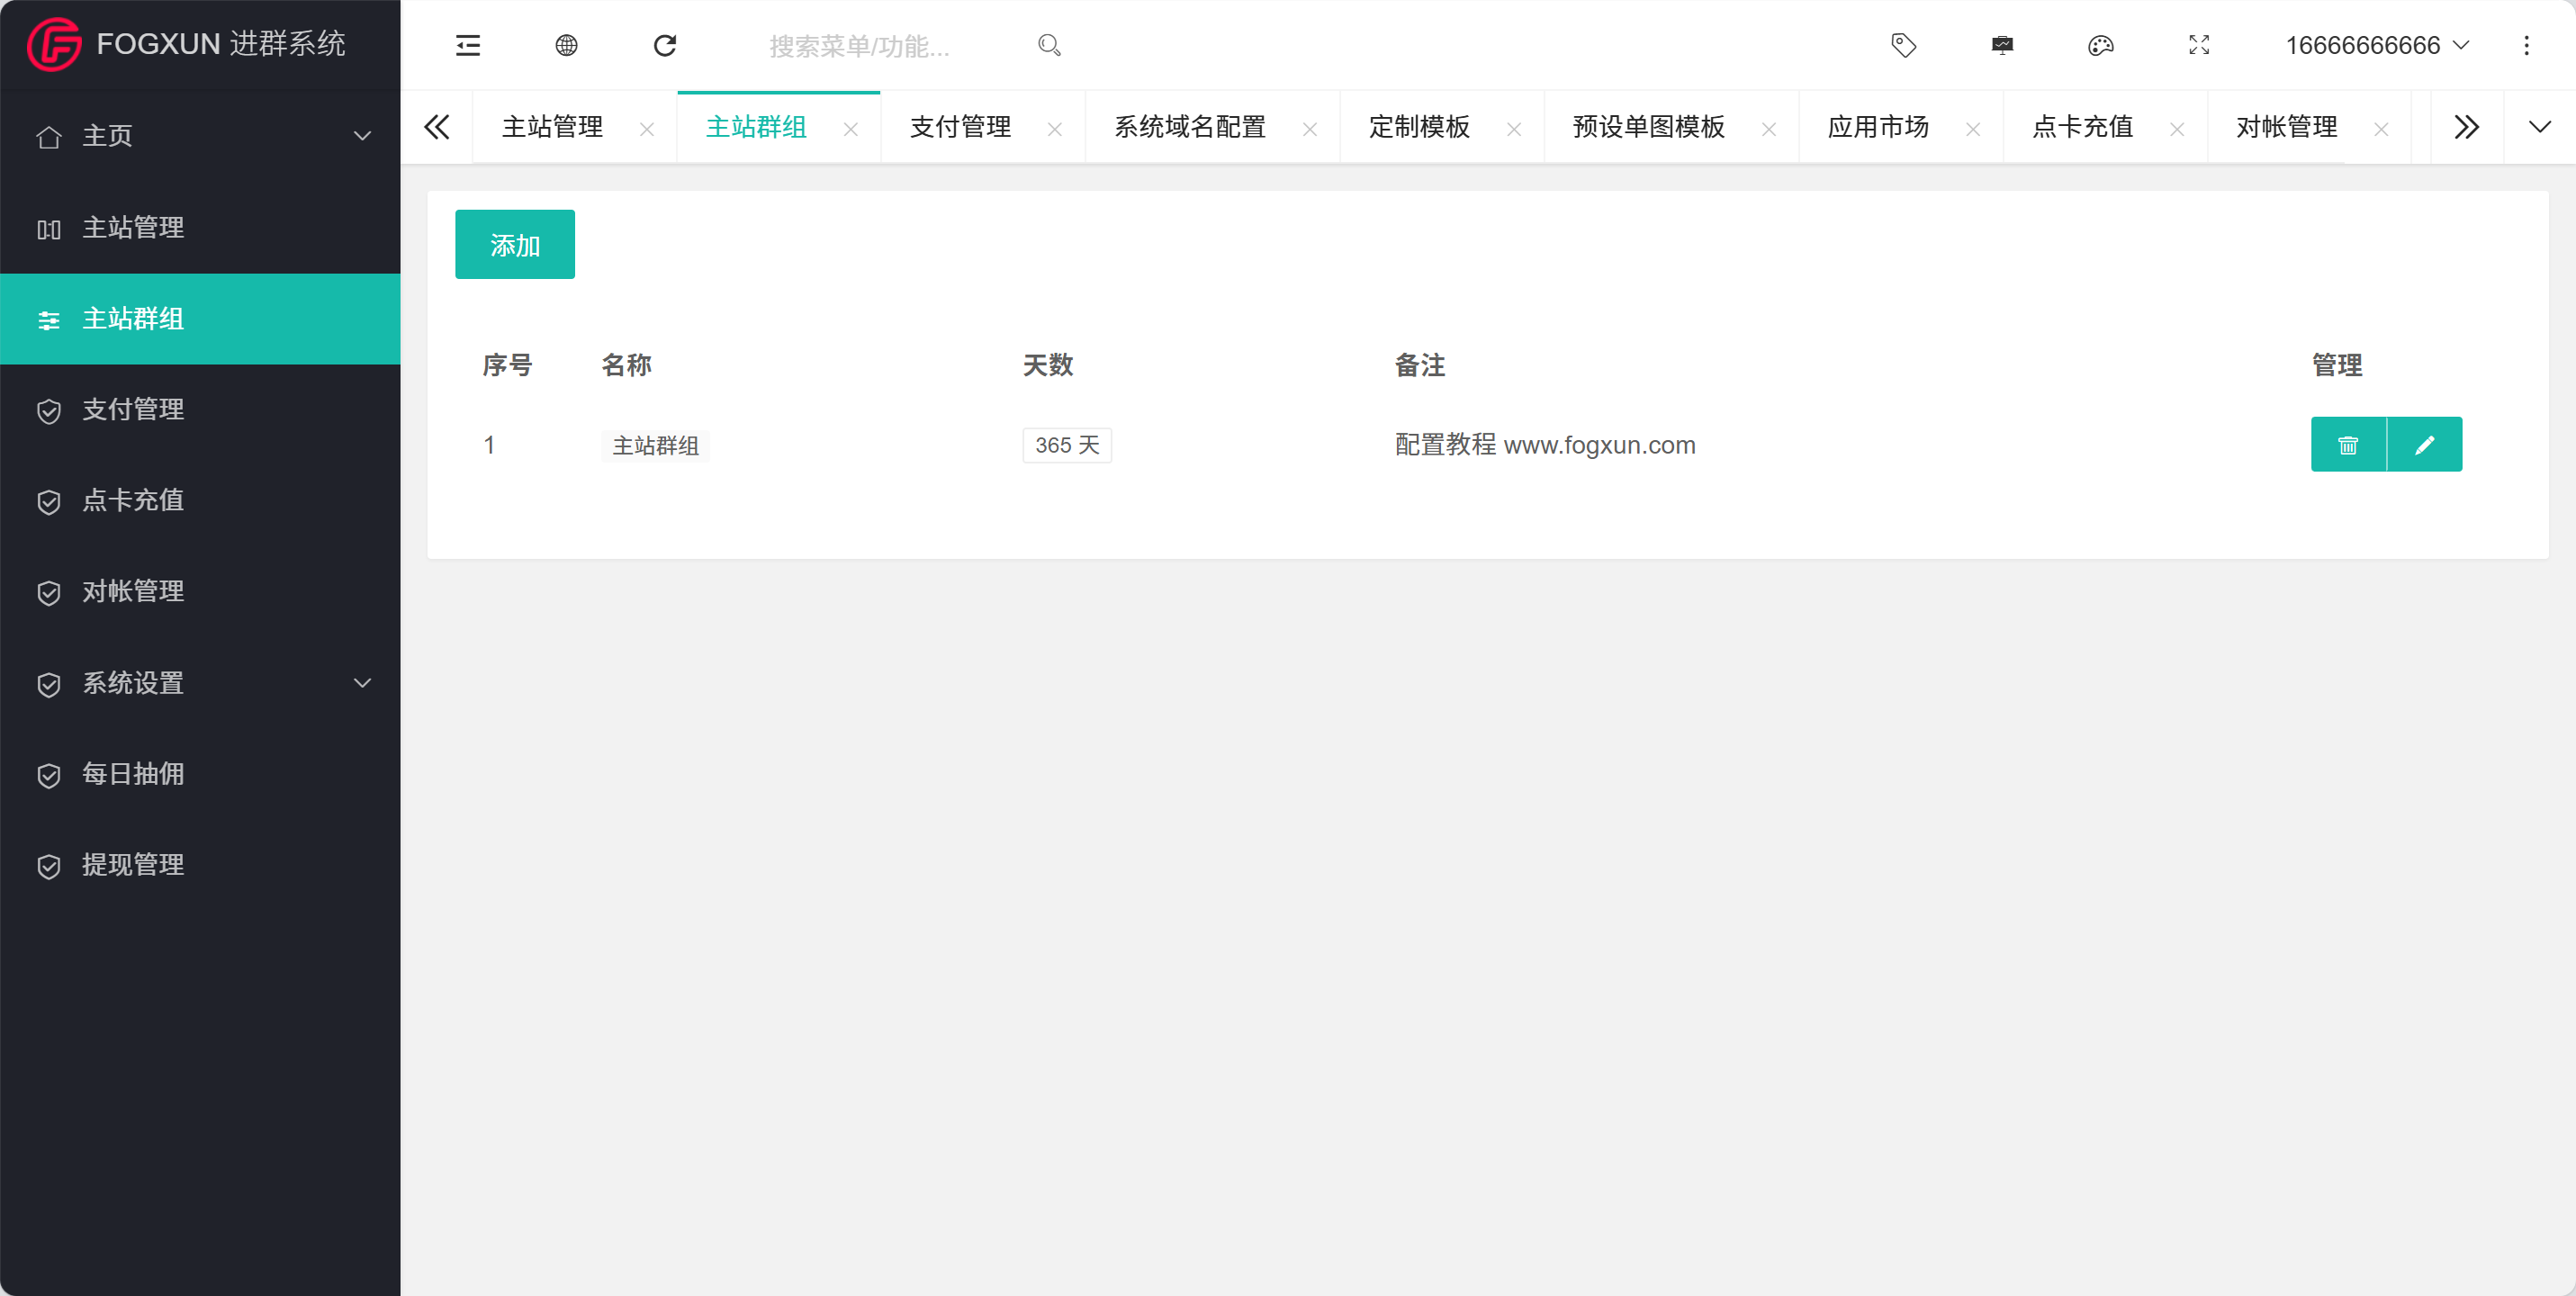Open the tab operations dropdown arrow
This screenshot has width=2576, height=1296.
(2540, 127)
